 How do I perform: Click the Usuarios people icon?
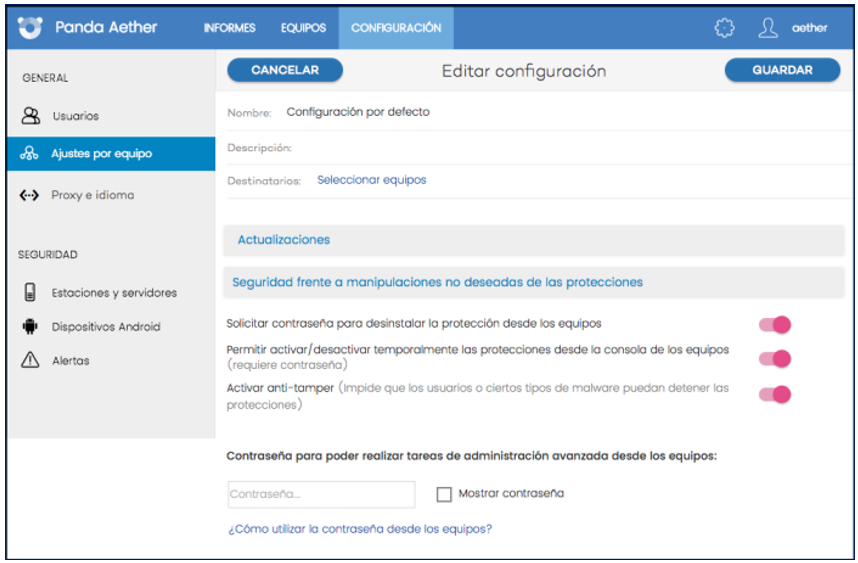tap(31, 115)
